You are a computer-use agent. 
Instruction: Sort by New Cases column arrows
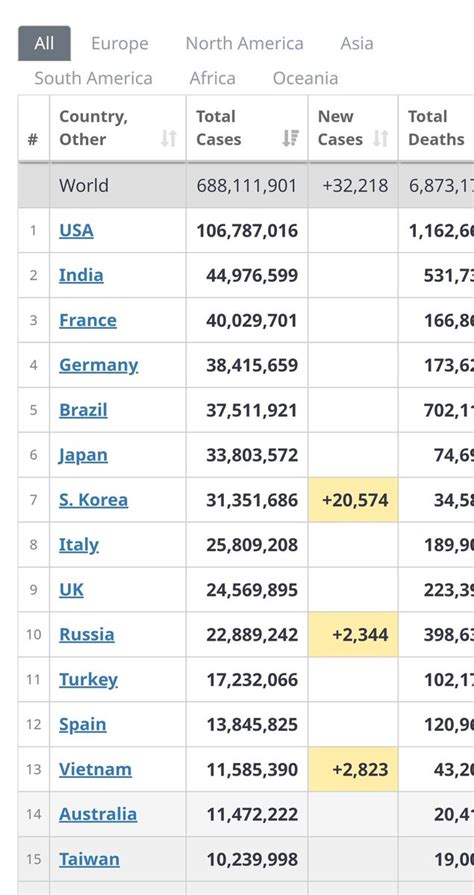point(381,138)
